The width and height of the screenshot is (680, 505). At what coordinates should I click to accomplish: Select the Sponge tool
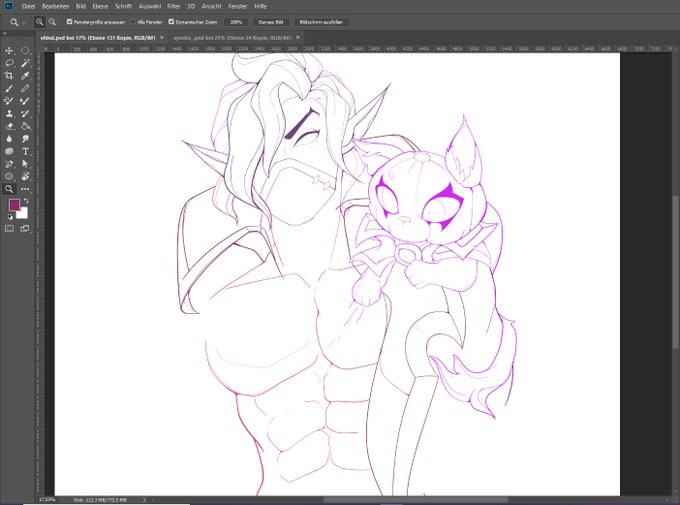pyautogui.click(x=9, y=151)
